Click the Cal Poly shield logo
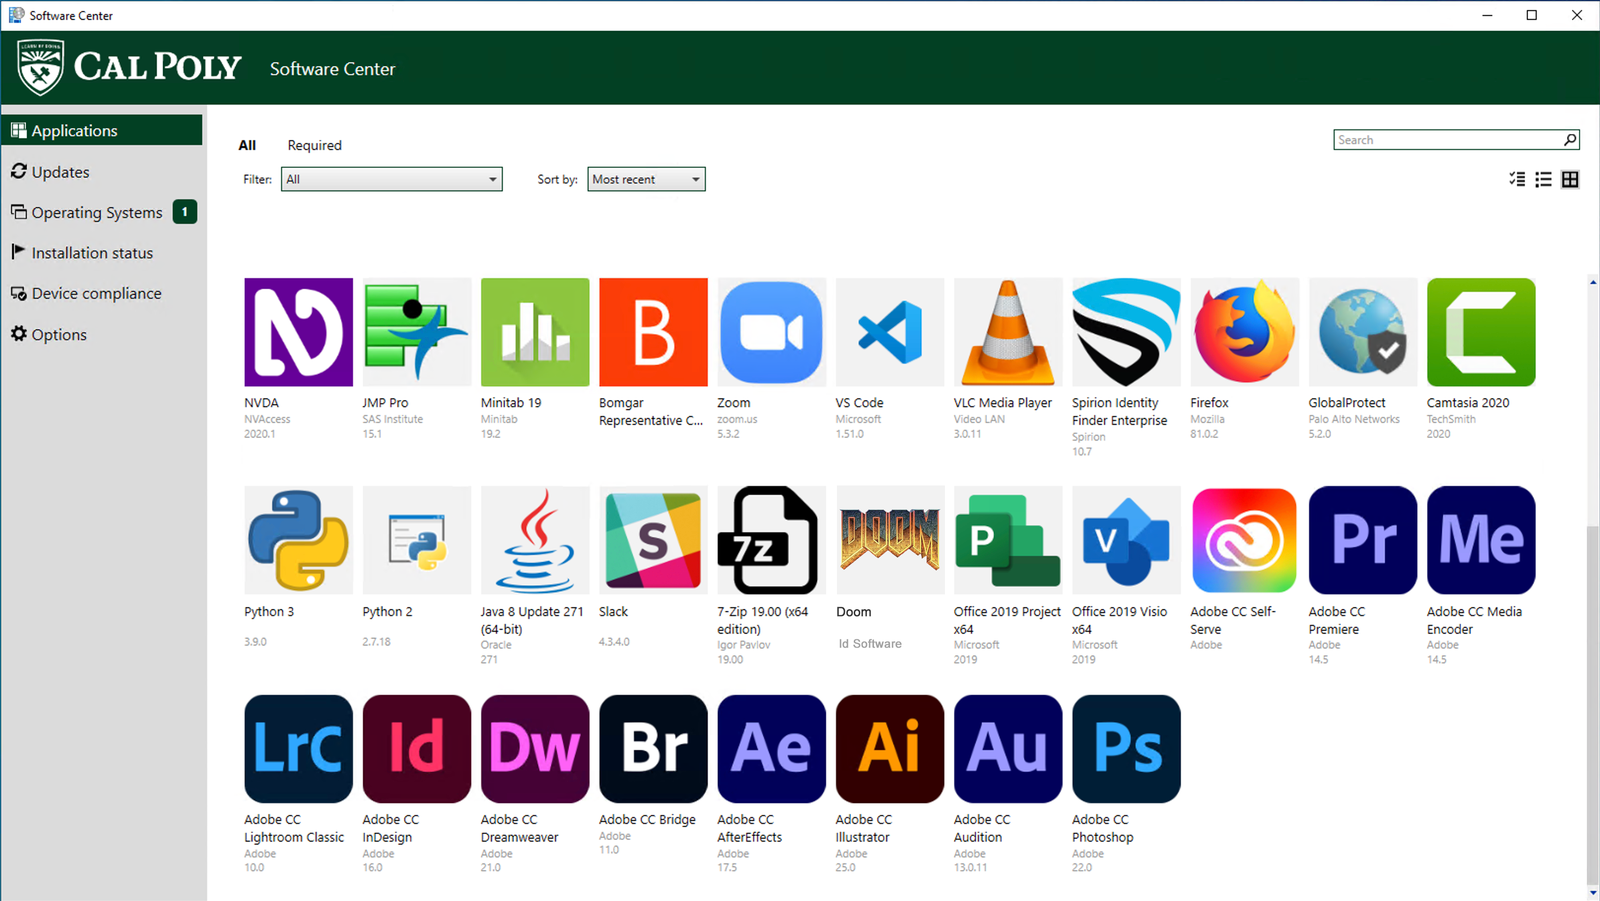 pyautogui.click(x=40, y=67)
